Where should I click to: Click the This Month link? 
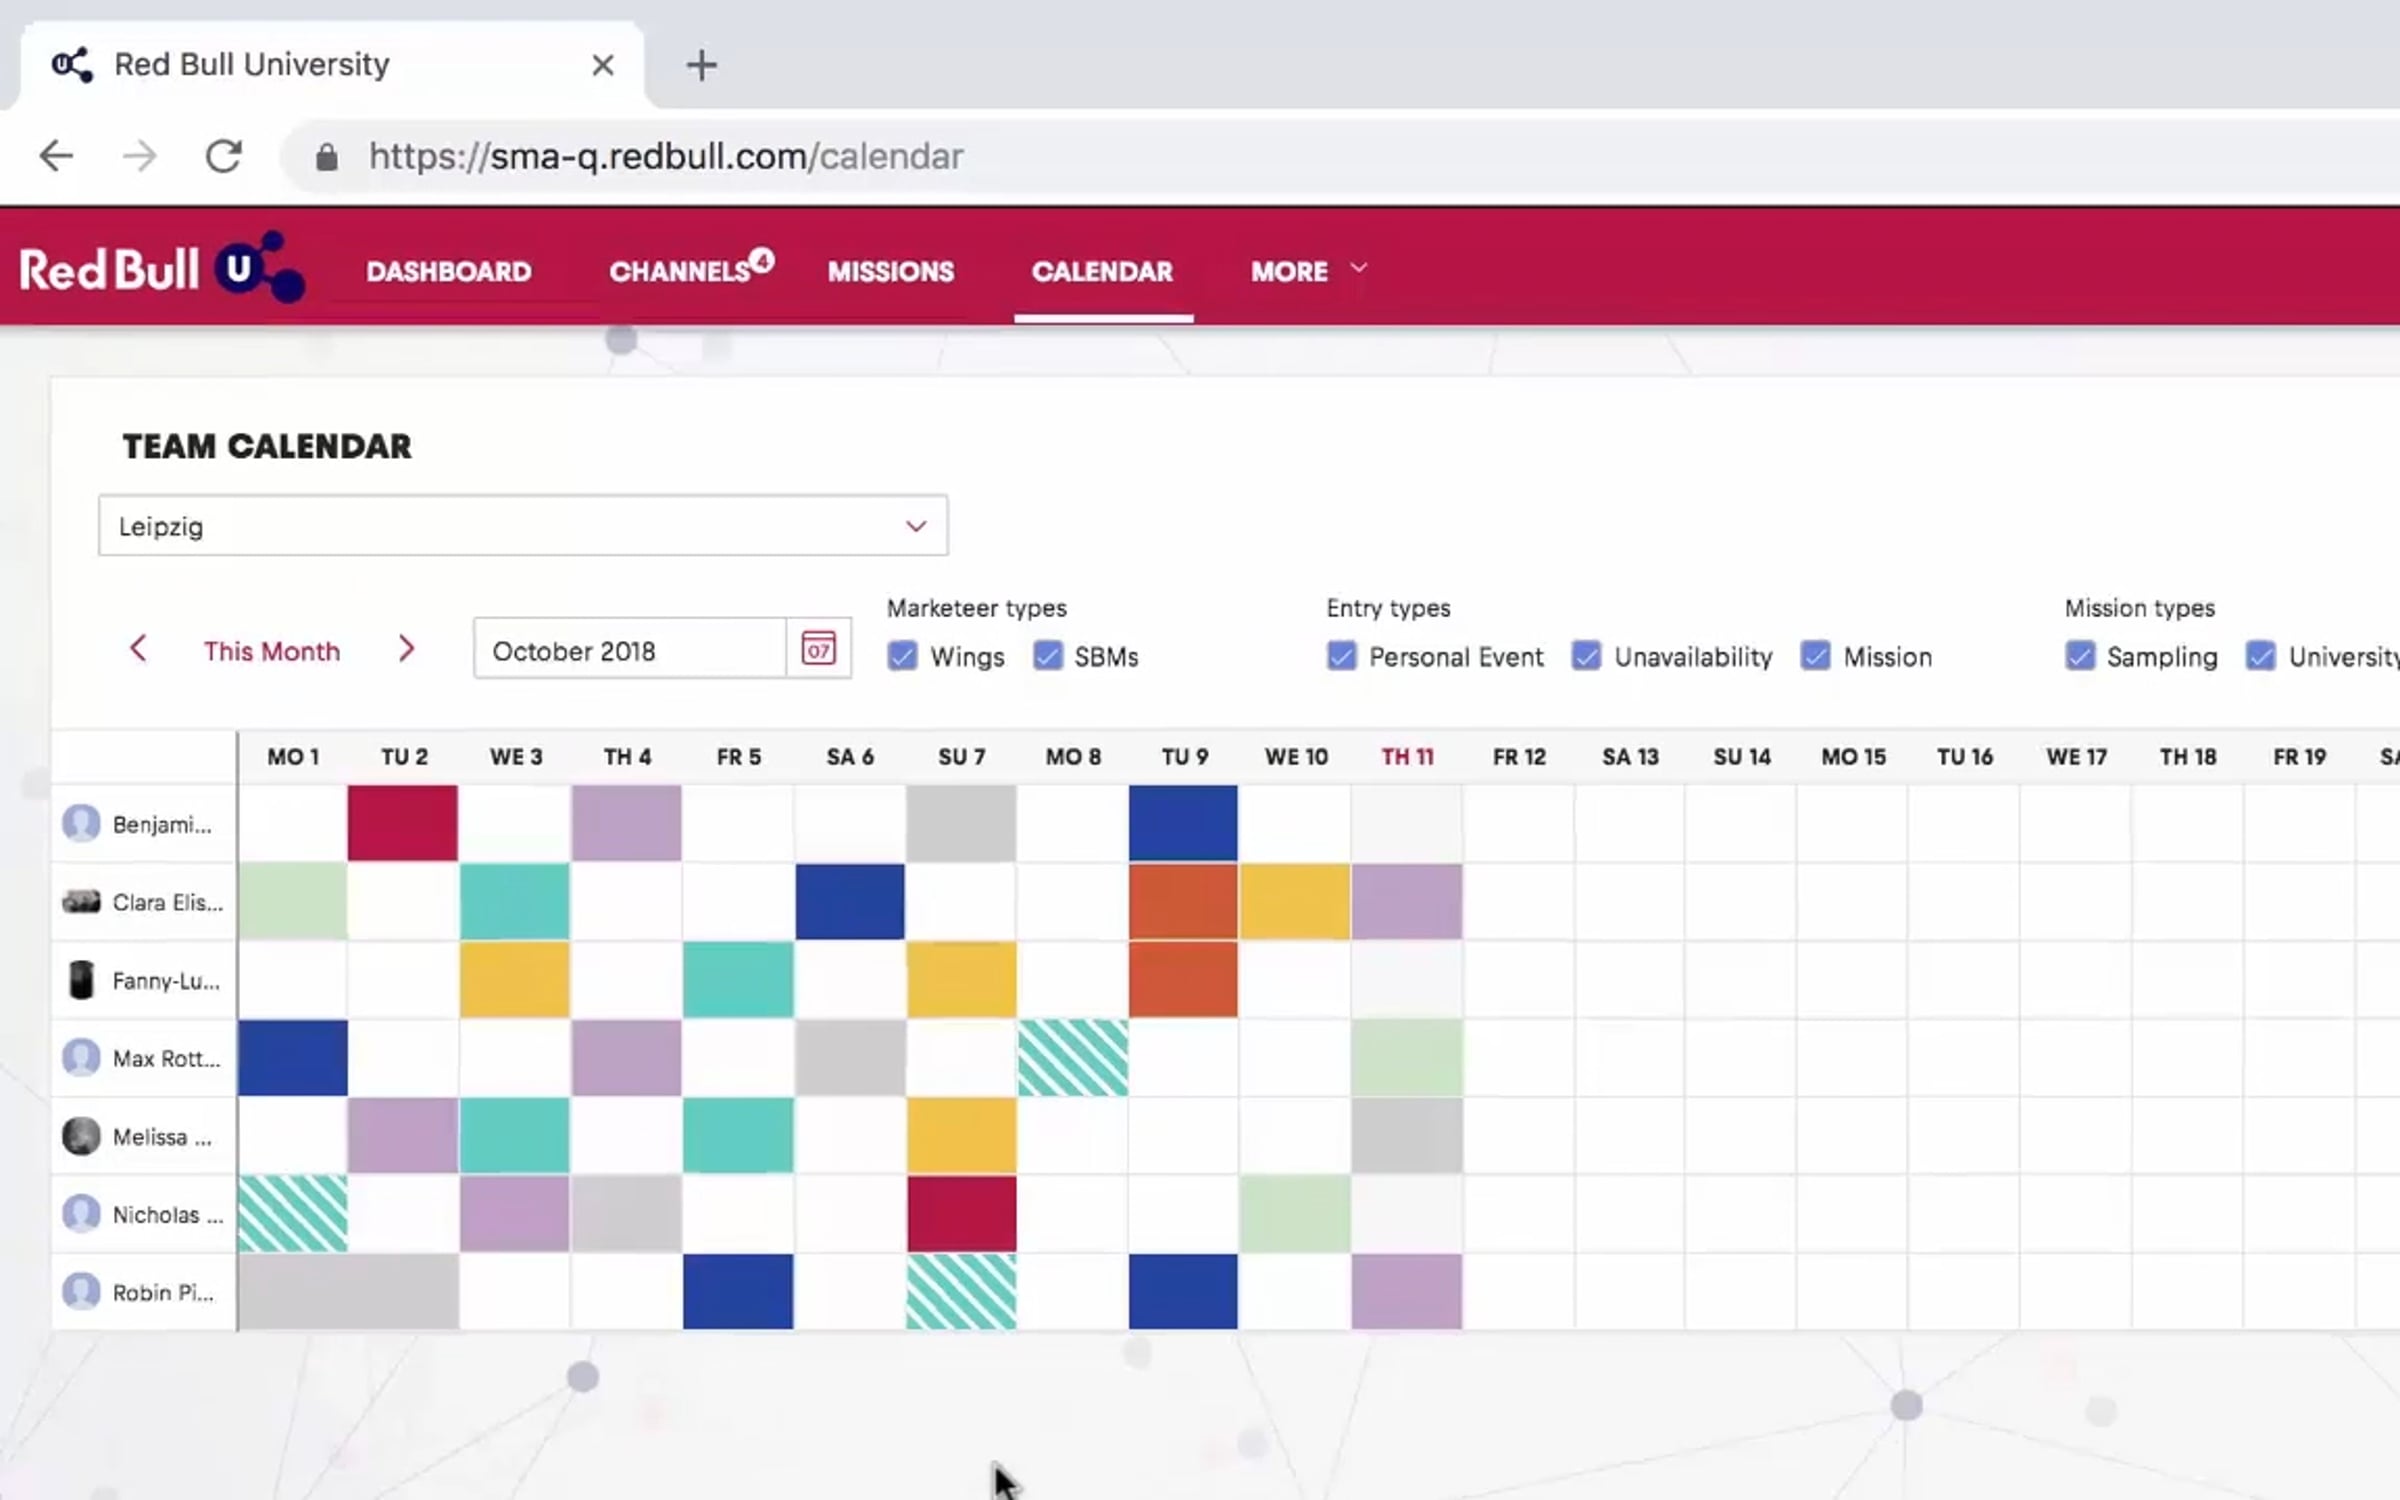coord(272,651)
